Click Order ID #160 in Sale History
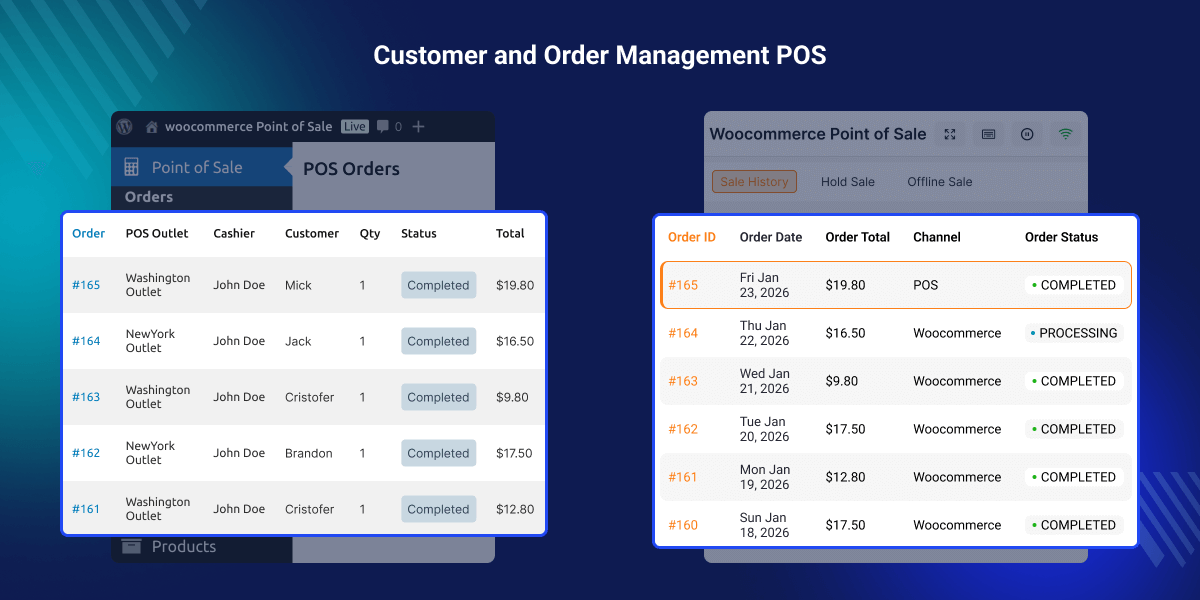Viewport: 1200px width, 600px height. (x=683, y=525)
